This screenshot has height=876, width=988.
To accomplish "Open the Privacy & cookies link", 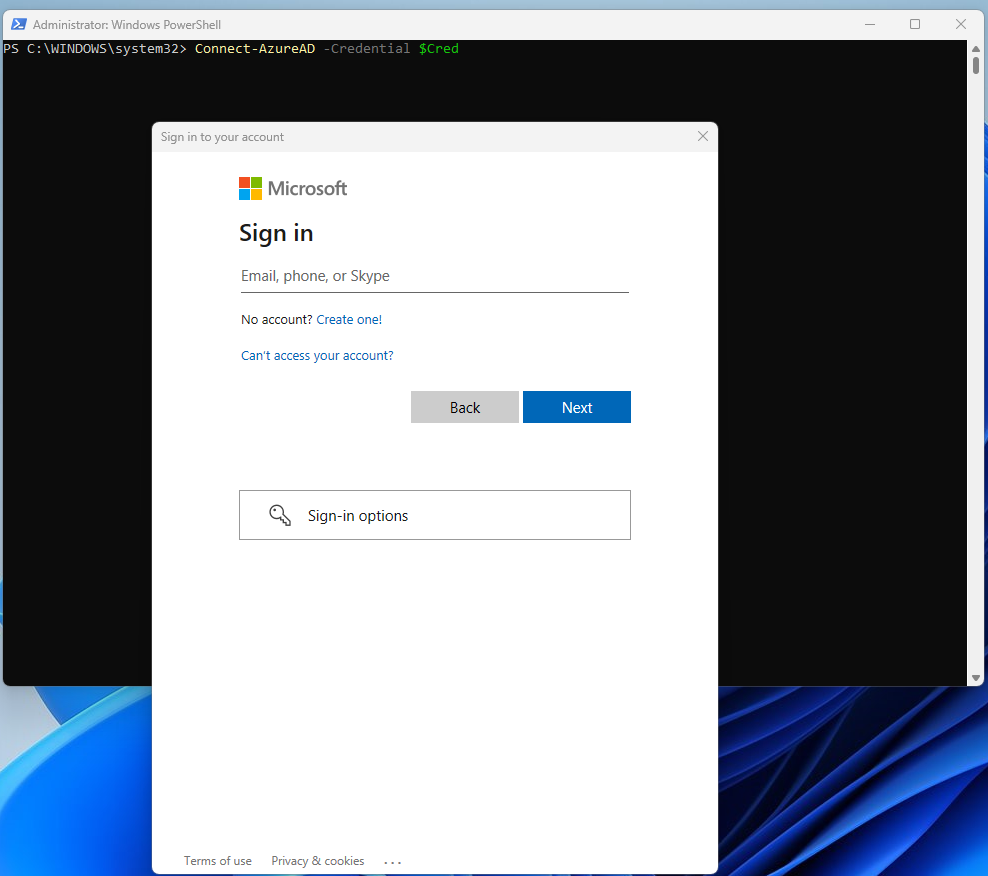I will 318,861.
